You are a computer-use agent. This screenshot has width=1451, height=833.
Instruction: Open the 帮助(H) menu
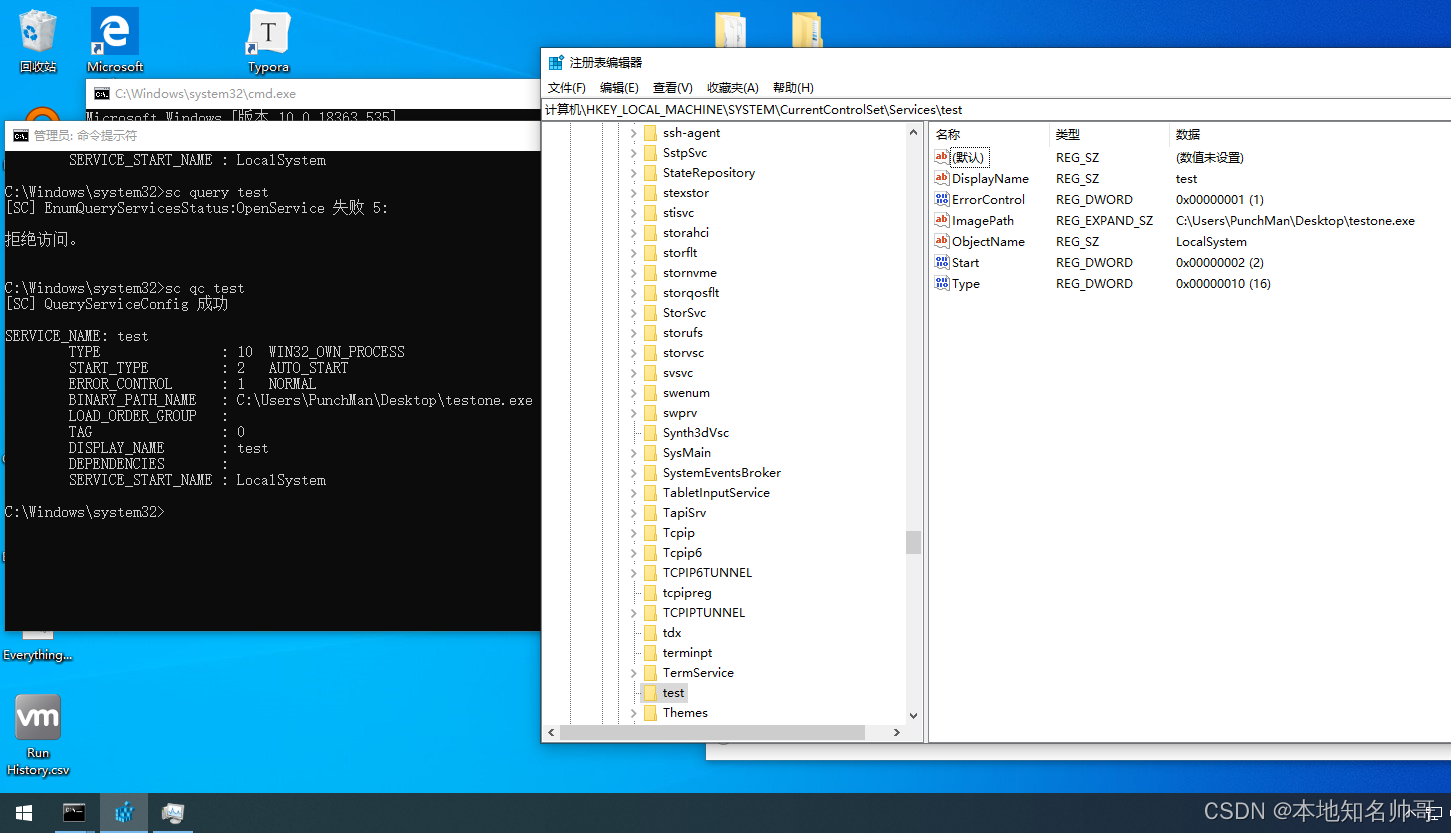point(793,88)
